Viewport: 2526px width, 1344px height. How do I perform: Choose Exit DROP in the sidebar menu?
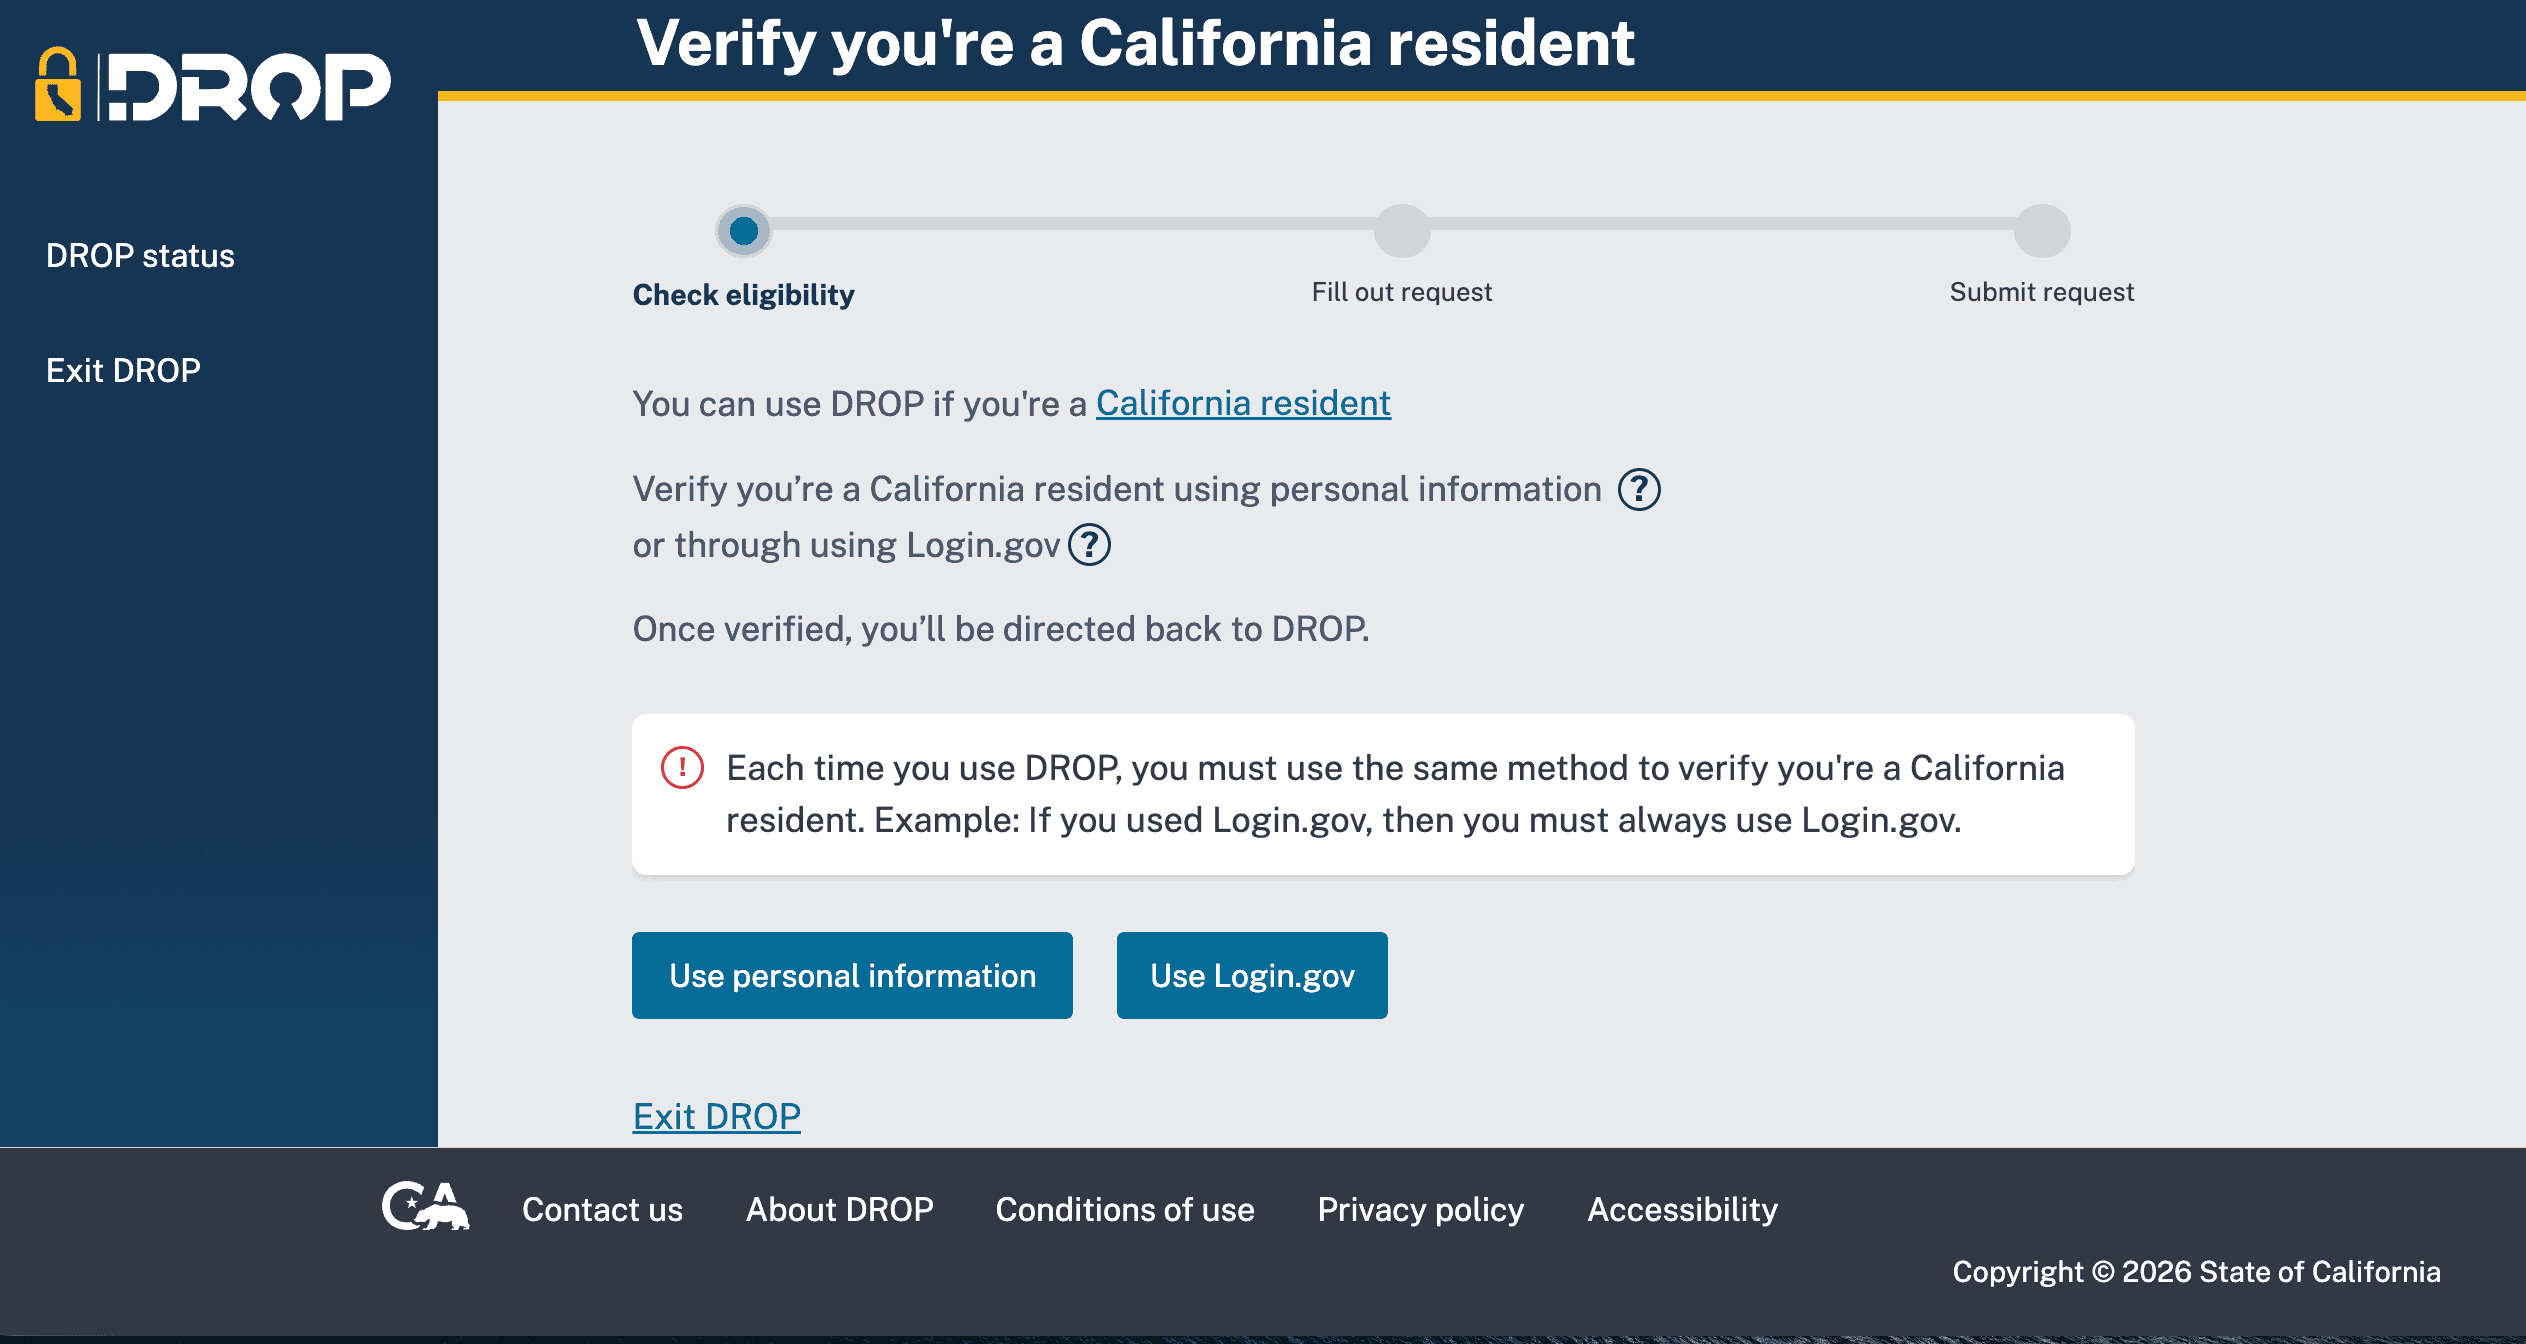123,371
